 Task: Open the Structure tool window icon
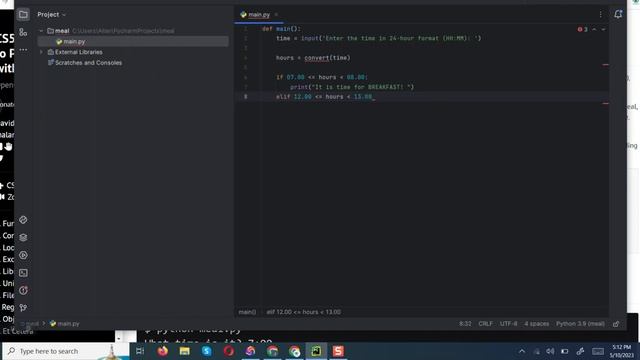tap(23, 32)
